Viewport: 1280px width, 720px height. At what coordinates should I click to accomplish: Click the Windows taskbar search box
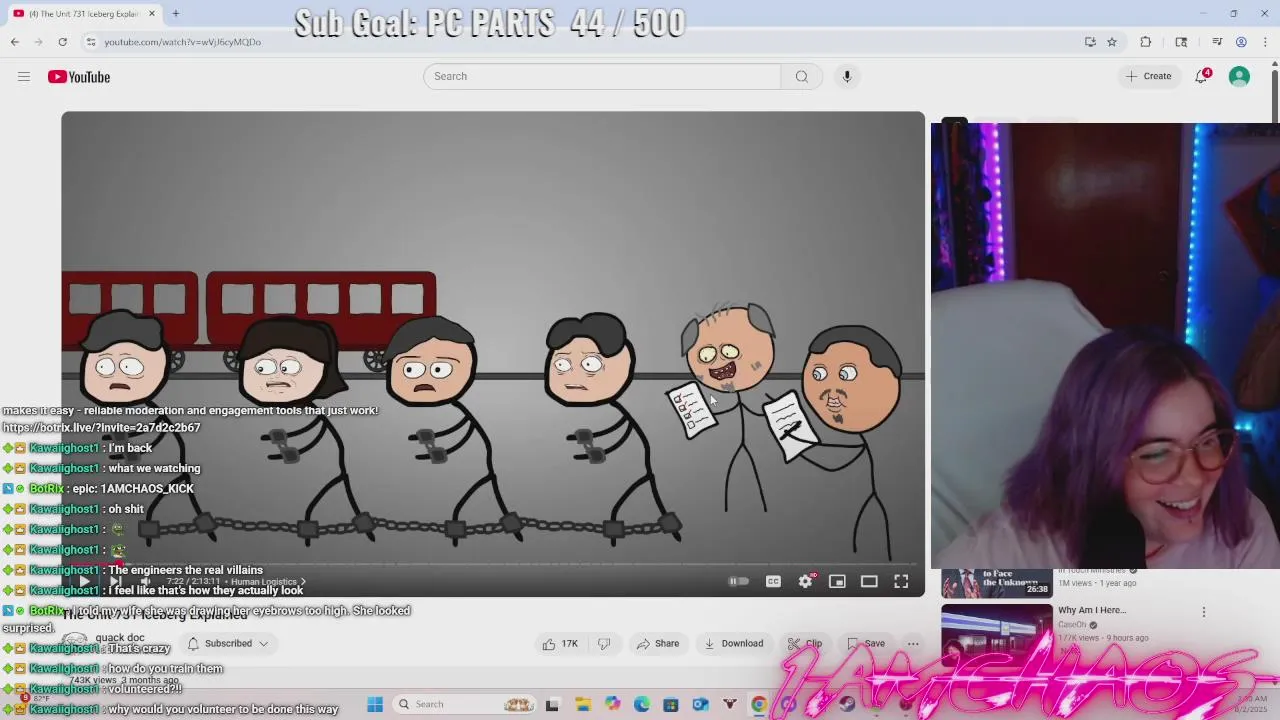[x=465, y=704]
